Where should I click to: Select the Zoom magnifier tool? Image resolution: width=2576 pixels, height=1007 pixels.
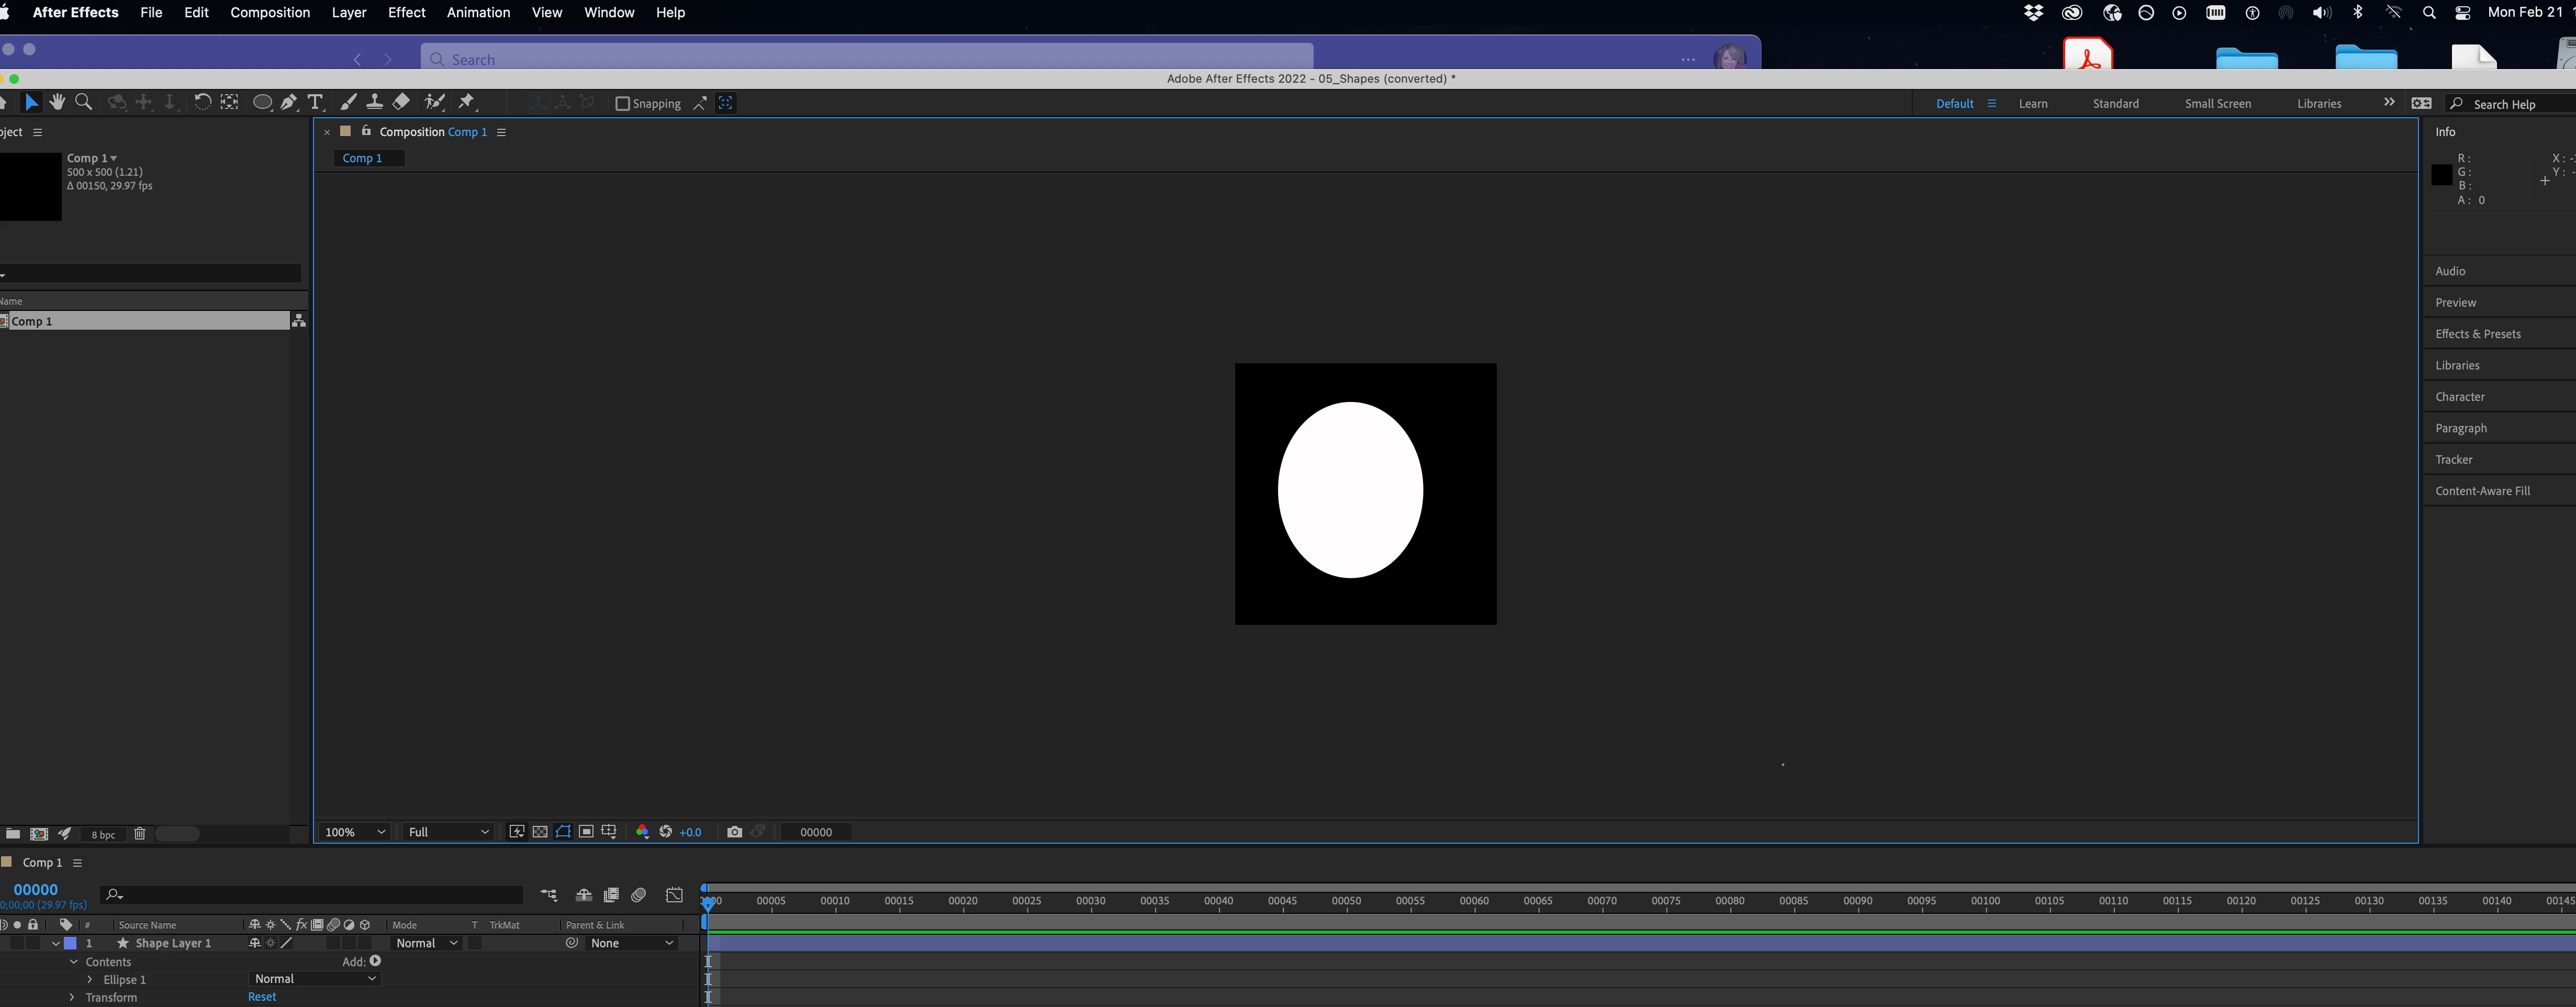pyautogui.click(x=84, y=102)
